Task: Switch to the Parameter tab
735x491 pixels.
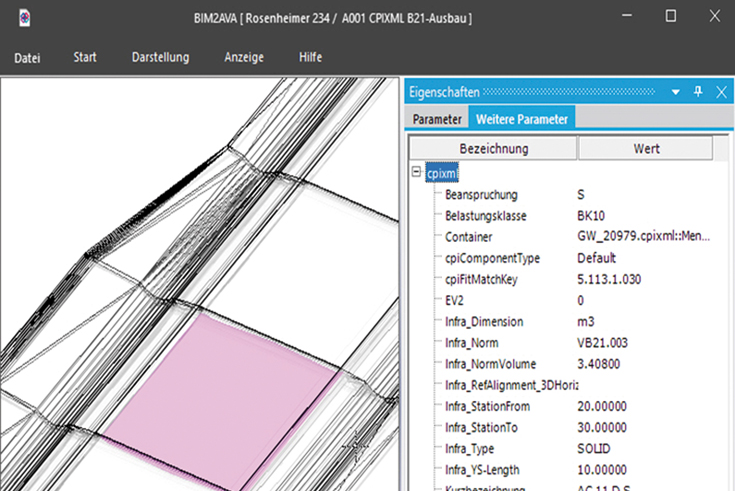Action: pos(437,119)
